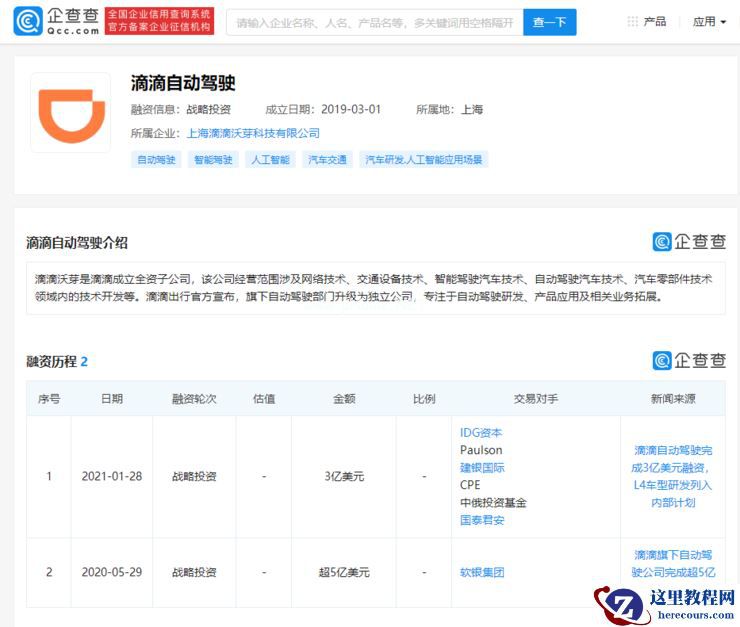Select the 融资信息 战略投资 text
740x627 pixels.
coord(181,109)
